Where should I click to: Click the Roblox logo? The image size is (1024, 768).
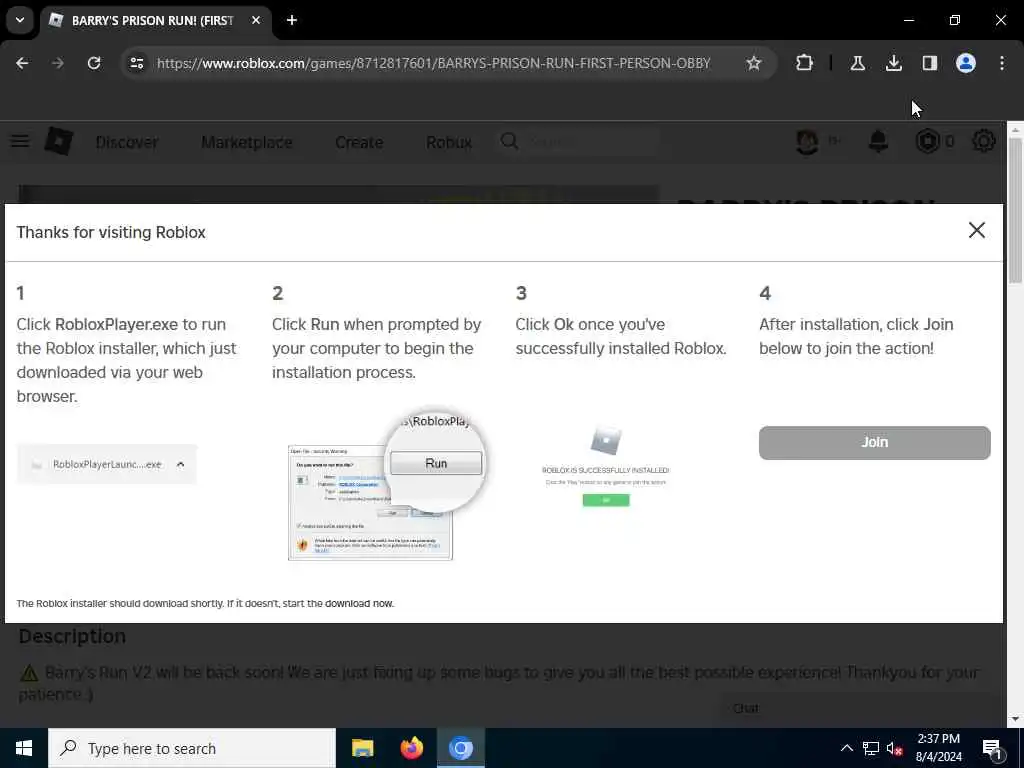click(x=59, y=141)
